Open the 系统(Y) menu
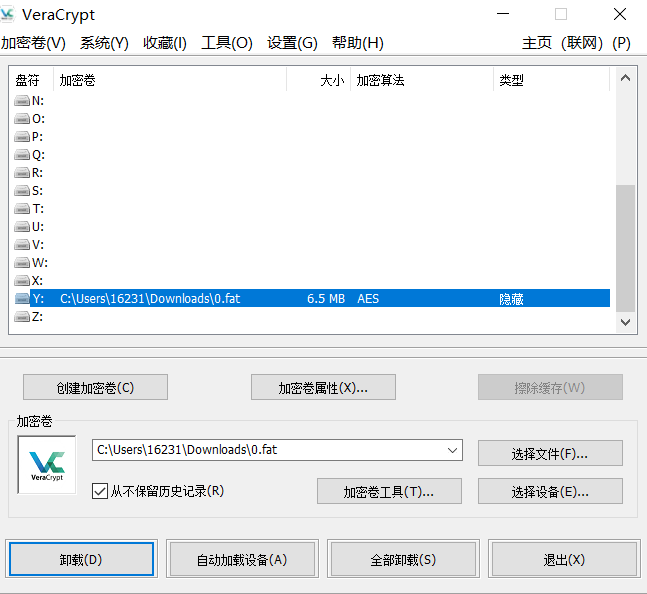The height and width of the screenshot is (594, 647). click(x=104, y=43)
